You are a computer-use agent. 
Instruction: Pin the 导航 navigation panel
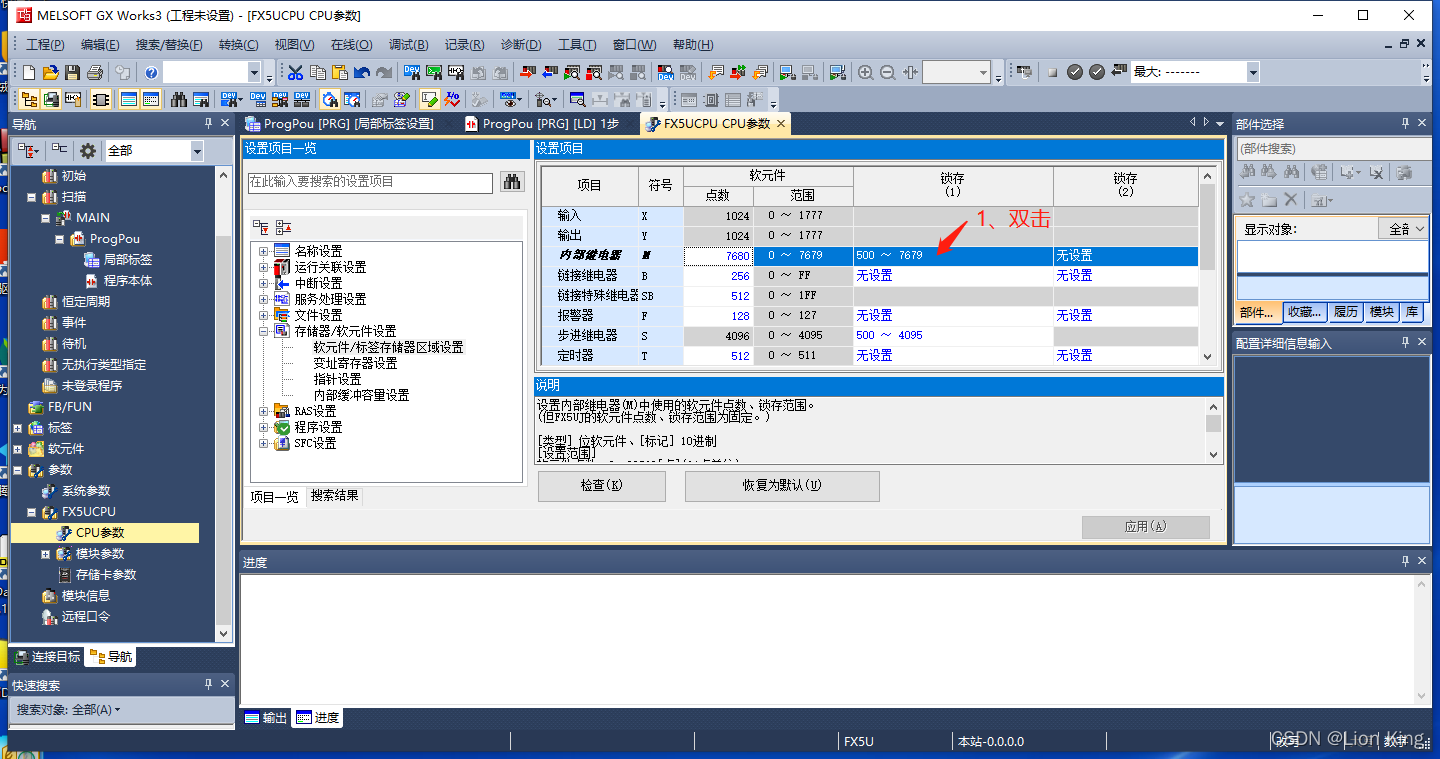(208, 124)
